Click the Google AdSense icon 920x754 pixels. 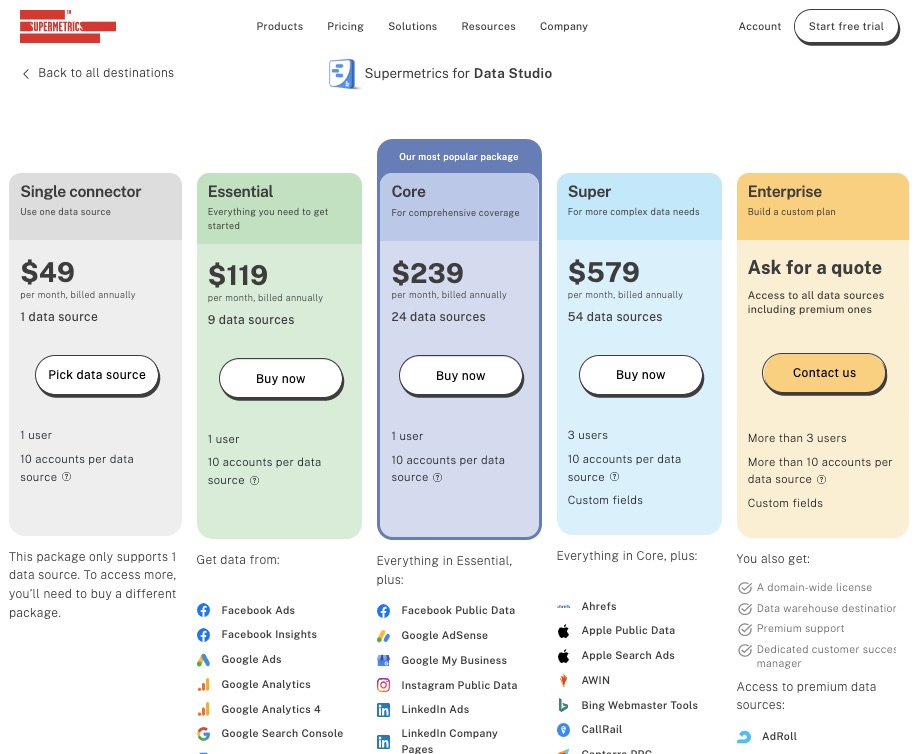pos(384,635)
